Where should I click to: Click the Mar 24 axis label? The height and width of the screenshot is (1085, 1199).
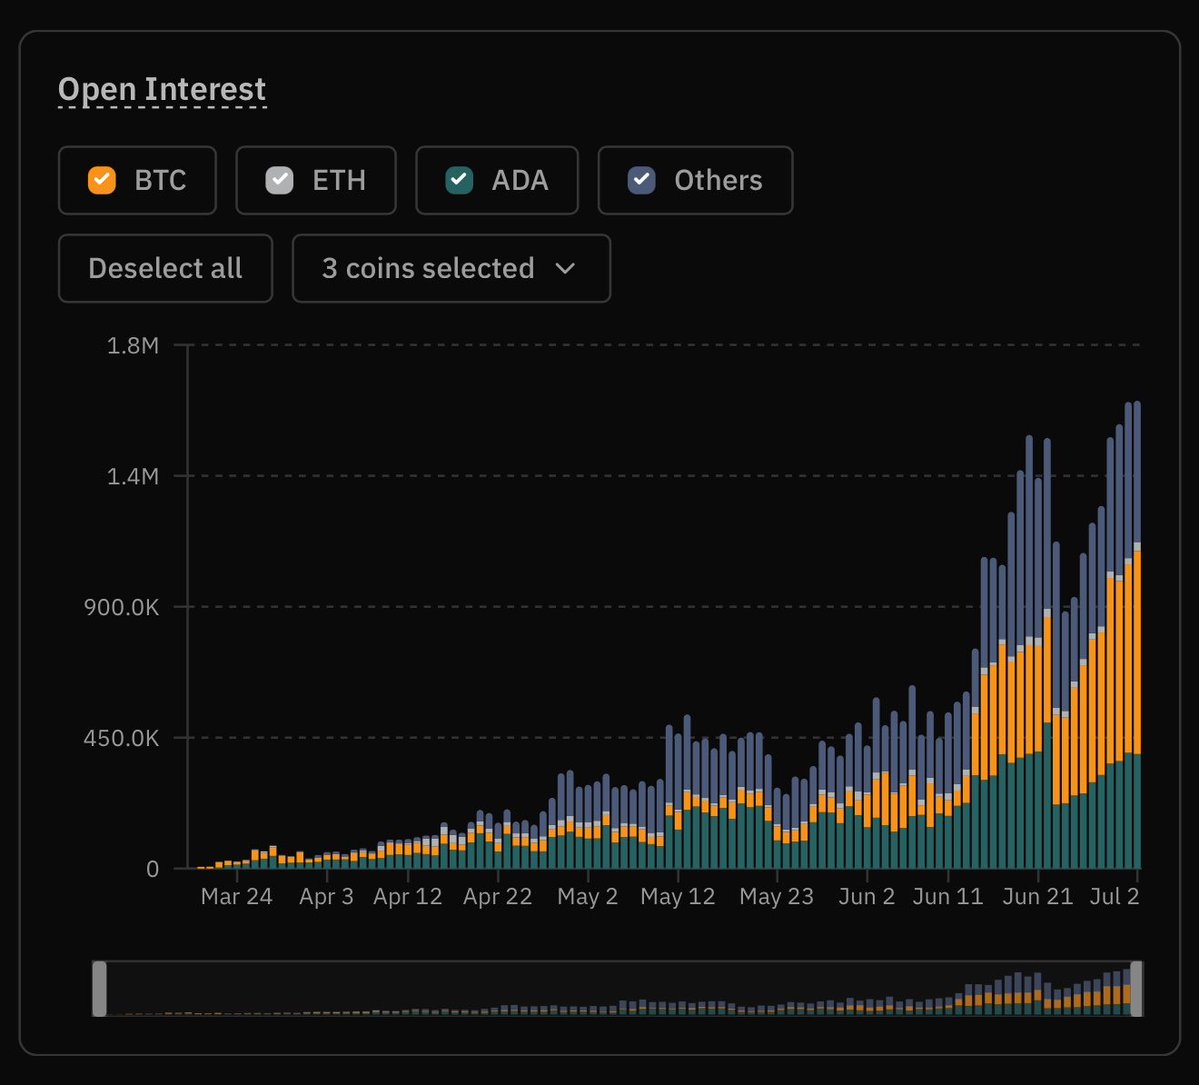tap(236, 896)
